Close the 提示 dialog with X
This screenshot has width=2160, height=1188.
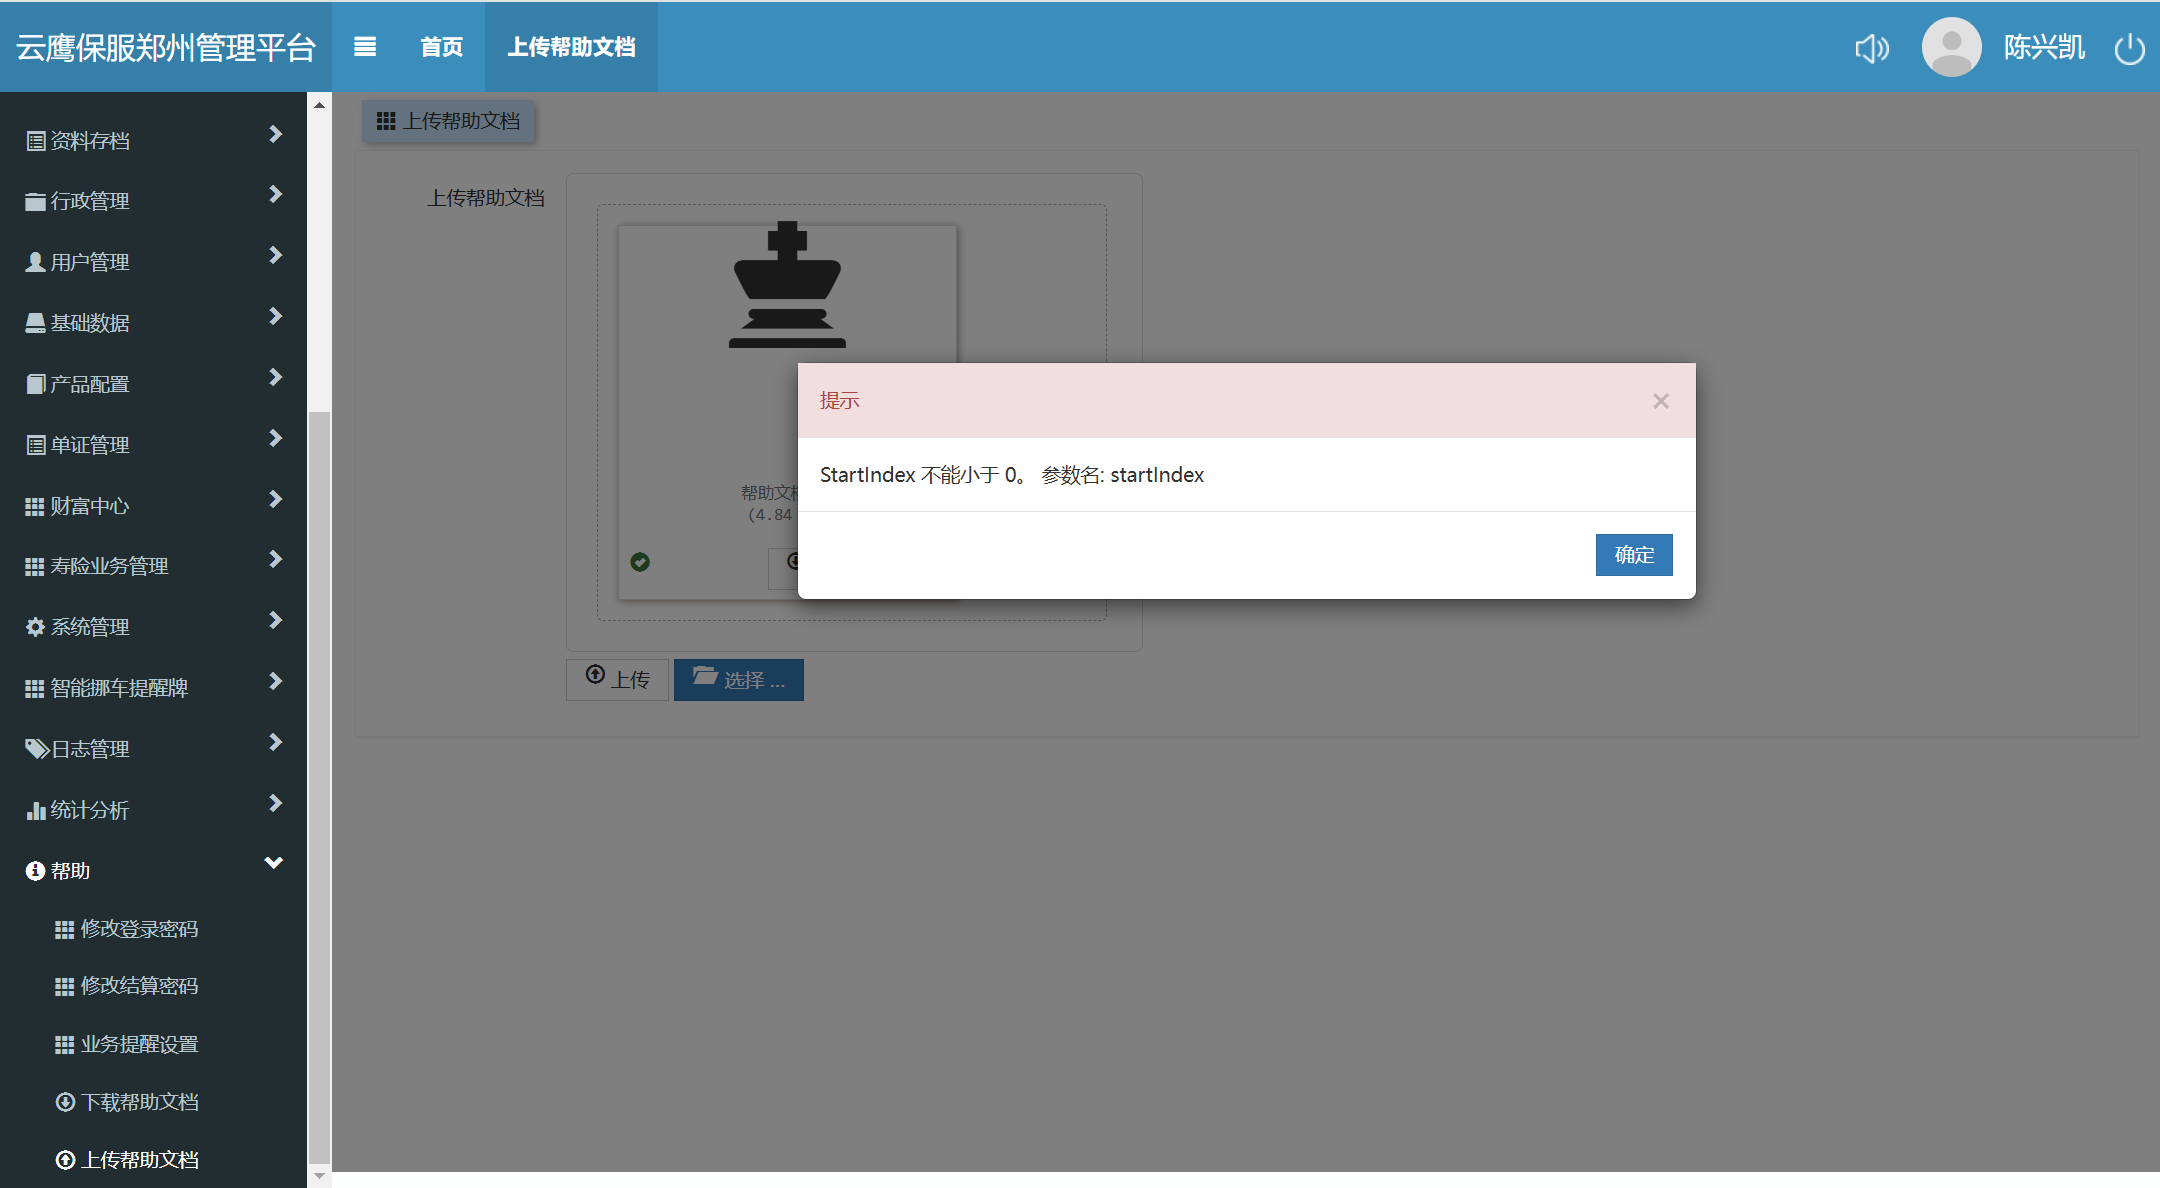1661,401
